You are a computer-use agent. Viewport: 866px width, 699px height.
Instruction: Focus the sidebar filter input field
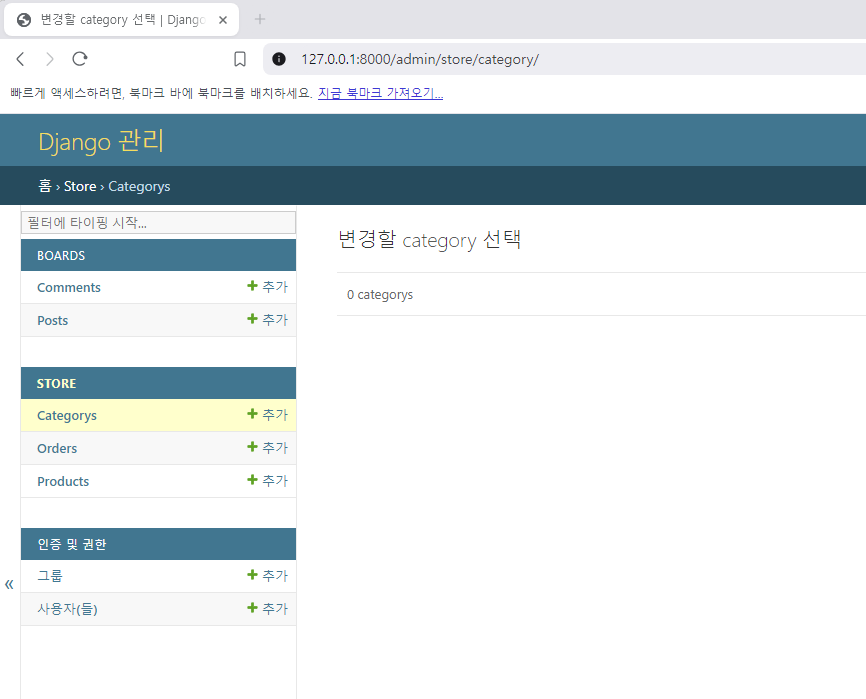click(x=159, y=223)
